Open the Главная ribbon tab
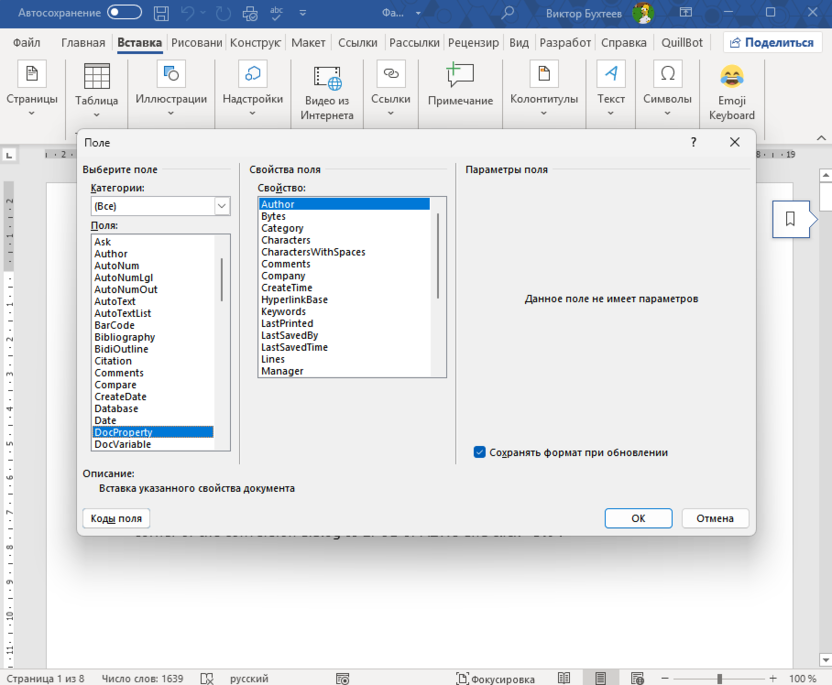 pyautogui.click(x=83, y=43)
